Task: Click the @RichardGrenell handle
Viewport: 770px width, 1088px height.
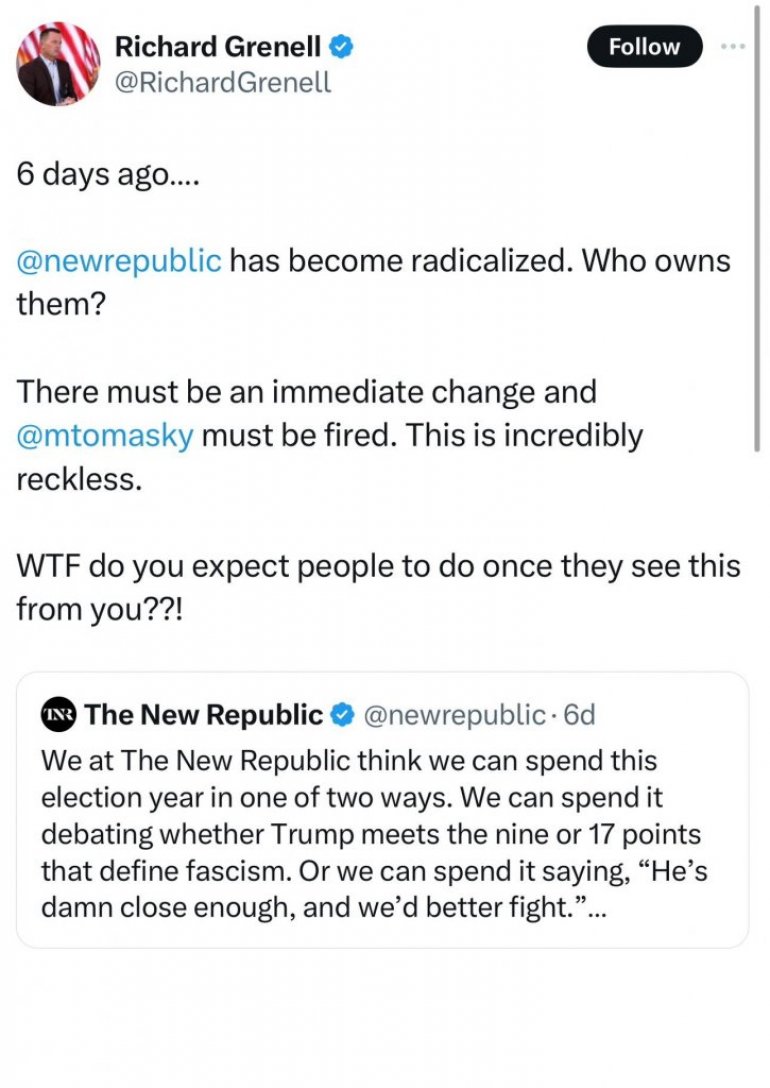Action: click(x=222, y=82)
